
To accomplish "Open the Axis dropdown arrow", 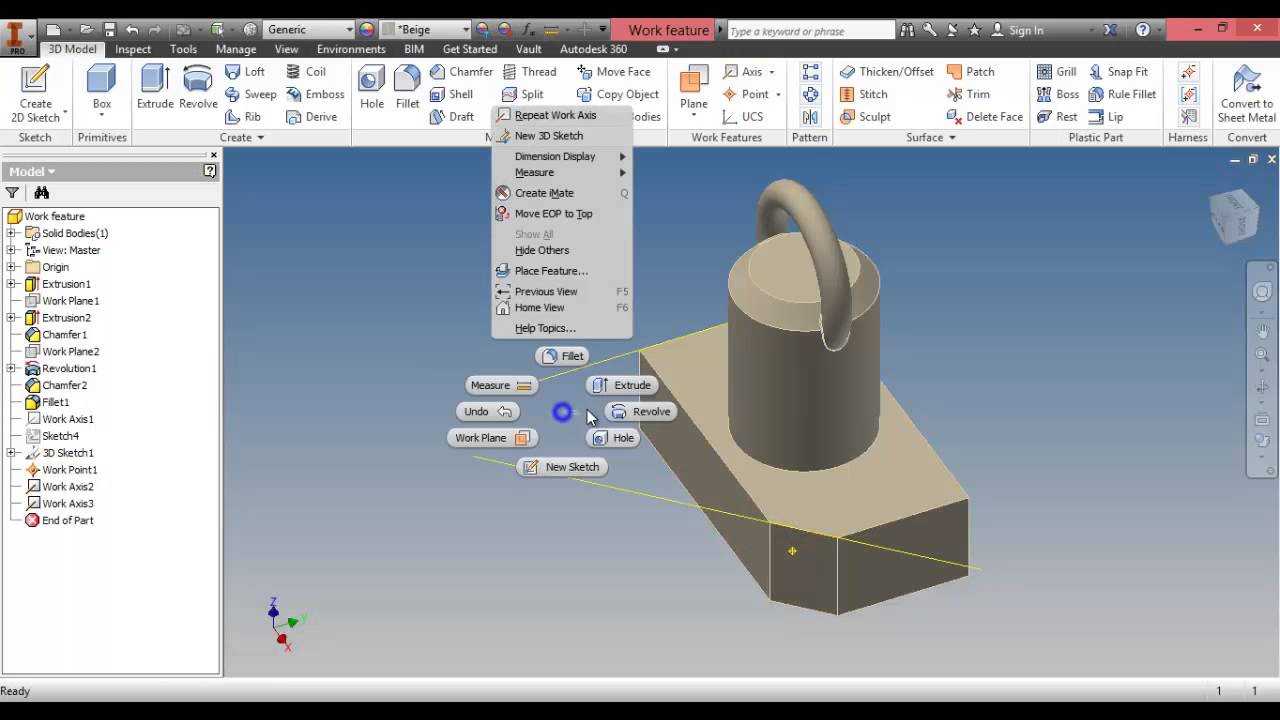I will [x=772, y=72].
